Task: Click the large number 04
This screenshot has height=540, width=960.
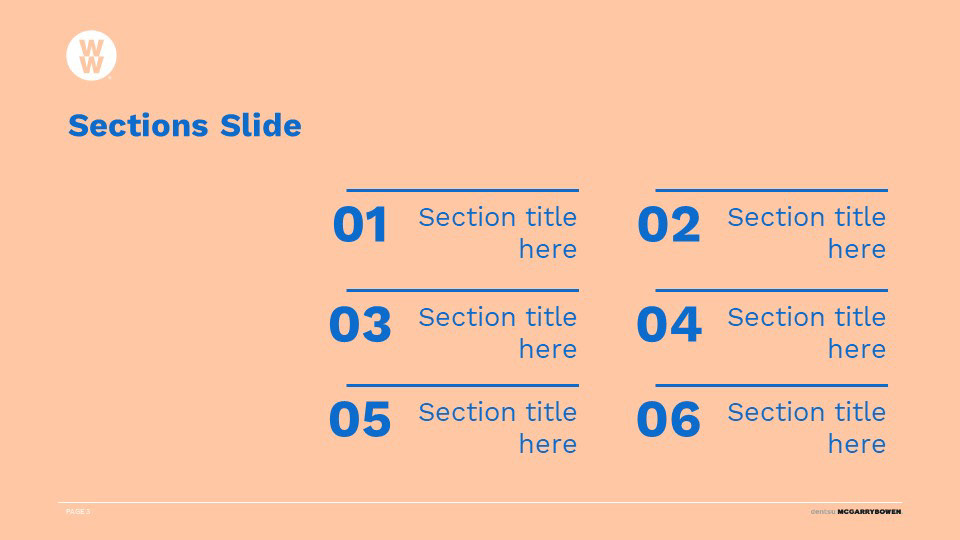Action: point(668,326)
